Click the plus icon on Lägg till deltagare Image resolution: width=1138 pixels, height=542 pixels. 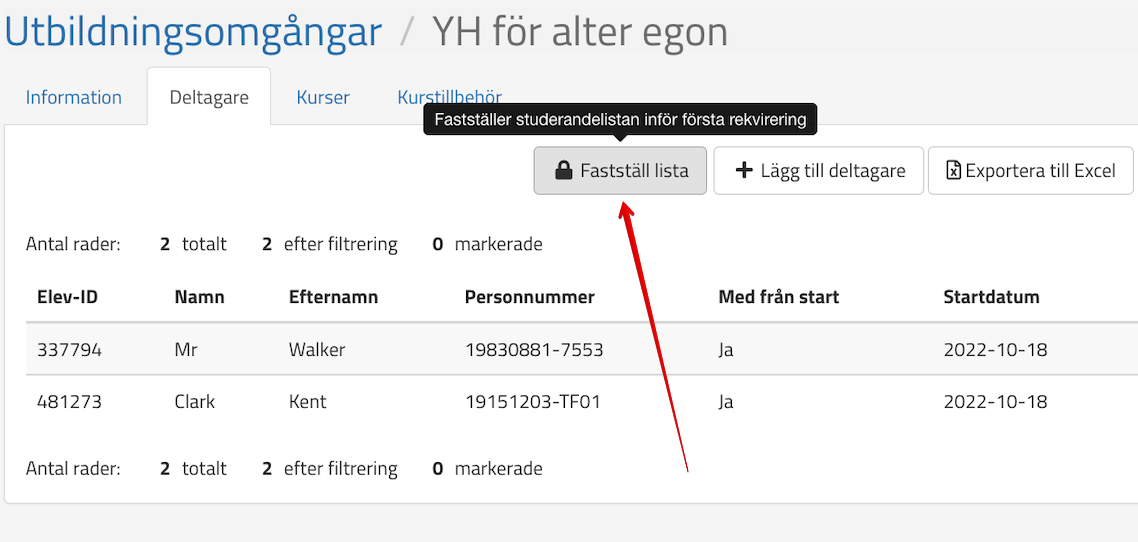743,171
